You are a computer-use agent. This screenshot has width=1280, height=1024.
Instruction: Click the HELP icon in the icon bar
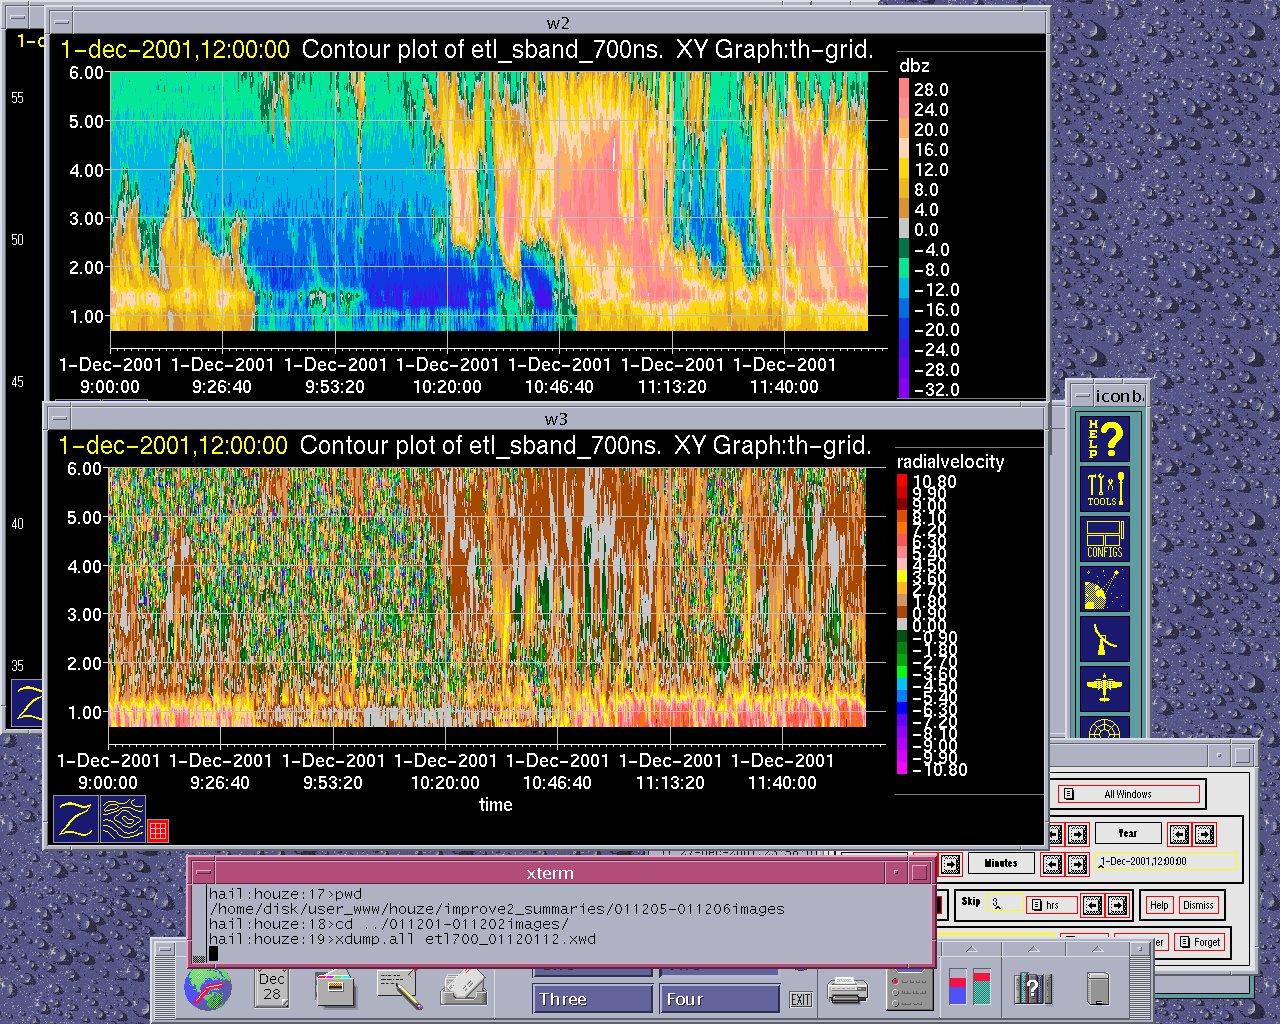click(x=1105, y=438)
